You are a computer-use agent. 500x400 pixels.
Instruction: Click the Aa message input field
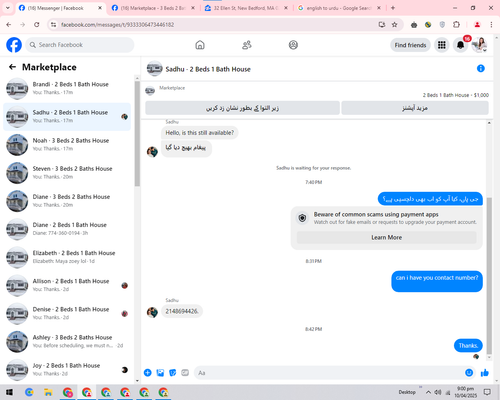[328, 373]
